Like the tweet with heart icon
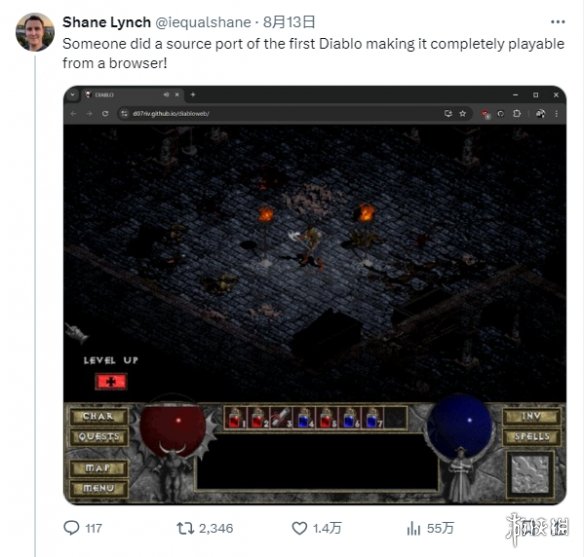The image size is (584, 557). point(299,528)
